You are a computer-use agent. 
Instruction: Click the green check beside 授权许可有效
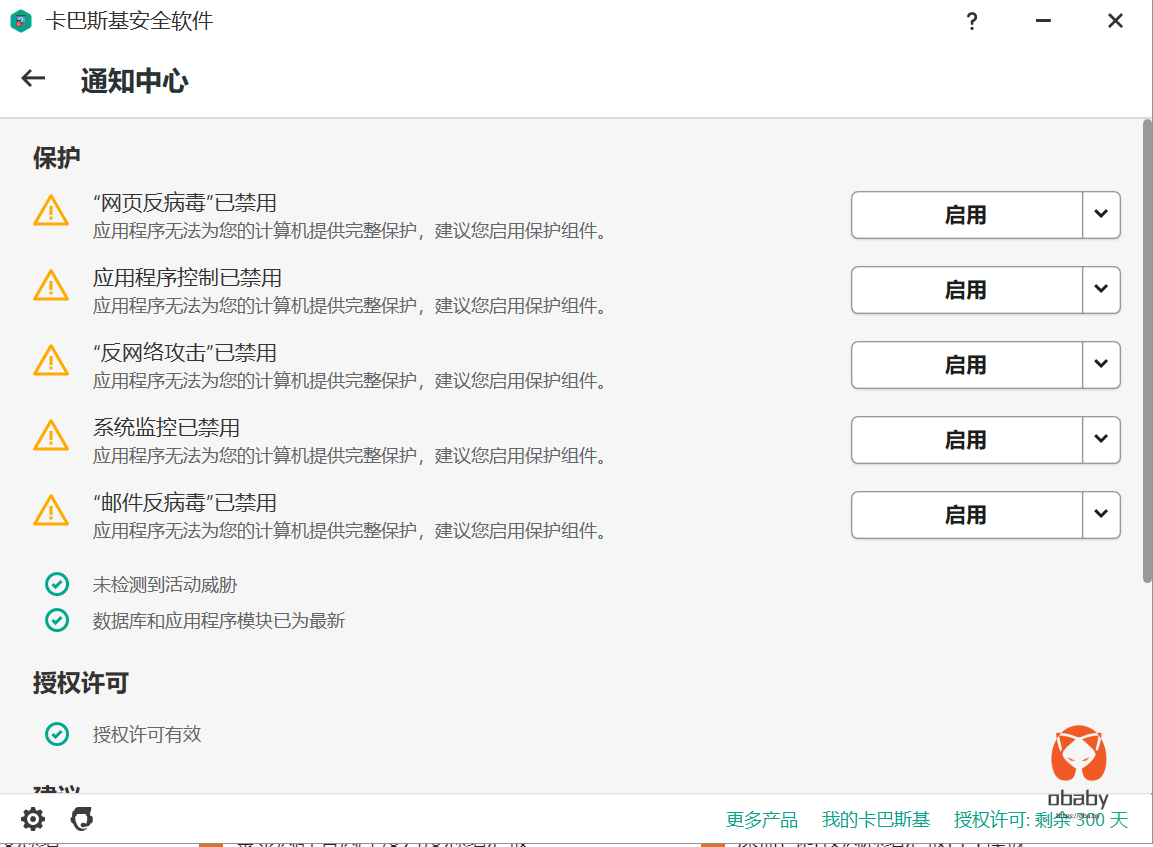pyautogui.click(x=57, y=734)
